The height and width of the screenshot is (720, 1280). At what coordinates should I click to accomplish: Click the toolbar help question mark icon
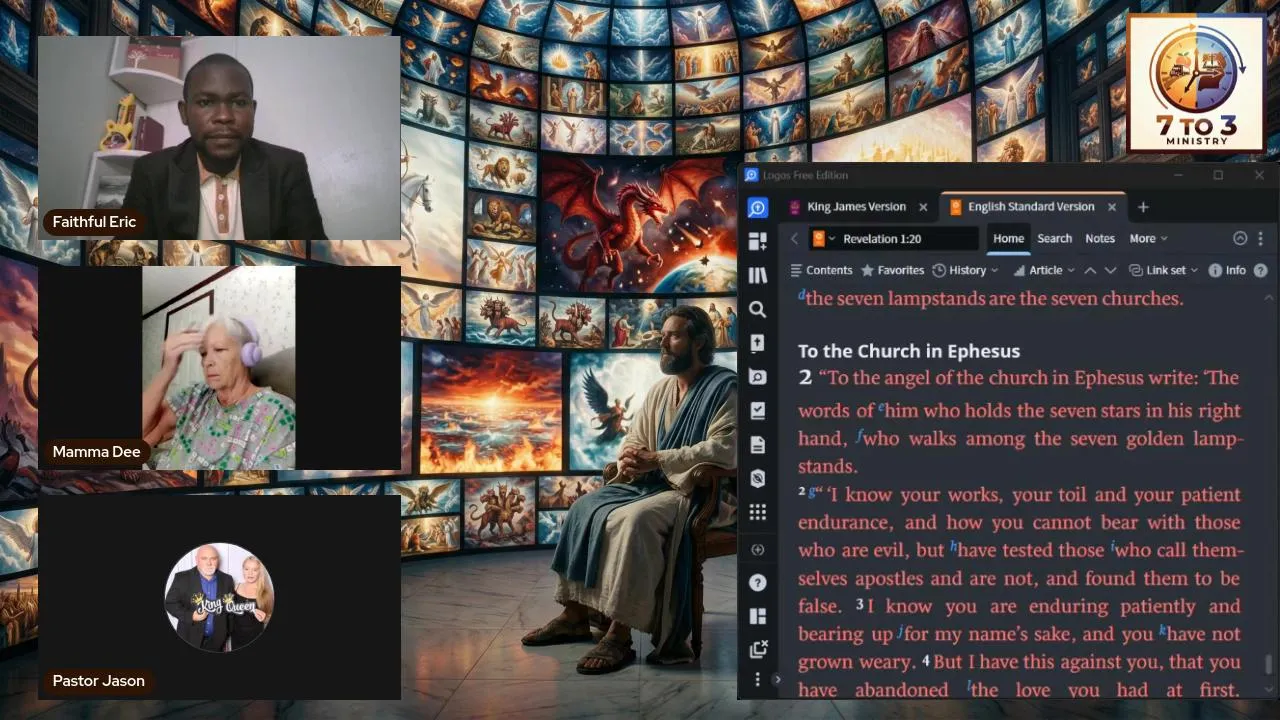pyautogui.click(x=1260, y=270)
